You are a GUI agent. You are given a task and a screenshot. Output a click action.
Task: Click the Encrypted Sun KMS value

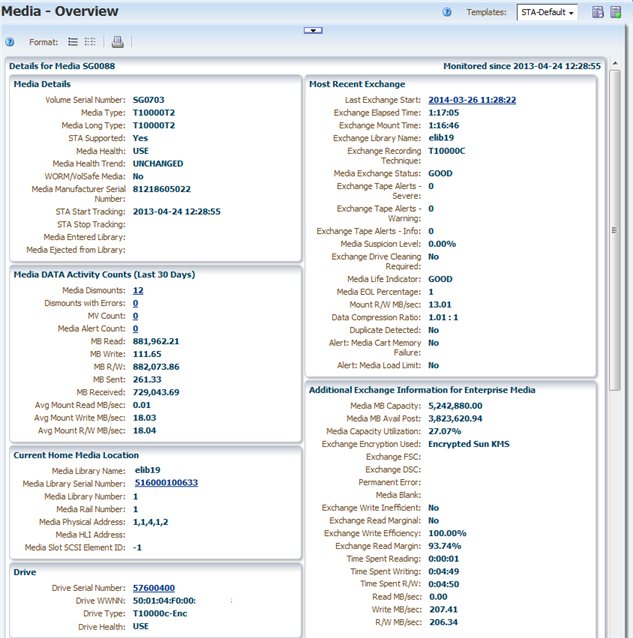469,444
